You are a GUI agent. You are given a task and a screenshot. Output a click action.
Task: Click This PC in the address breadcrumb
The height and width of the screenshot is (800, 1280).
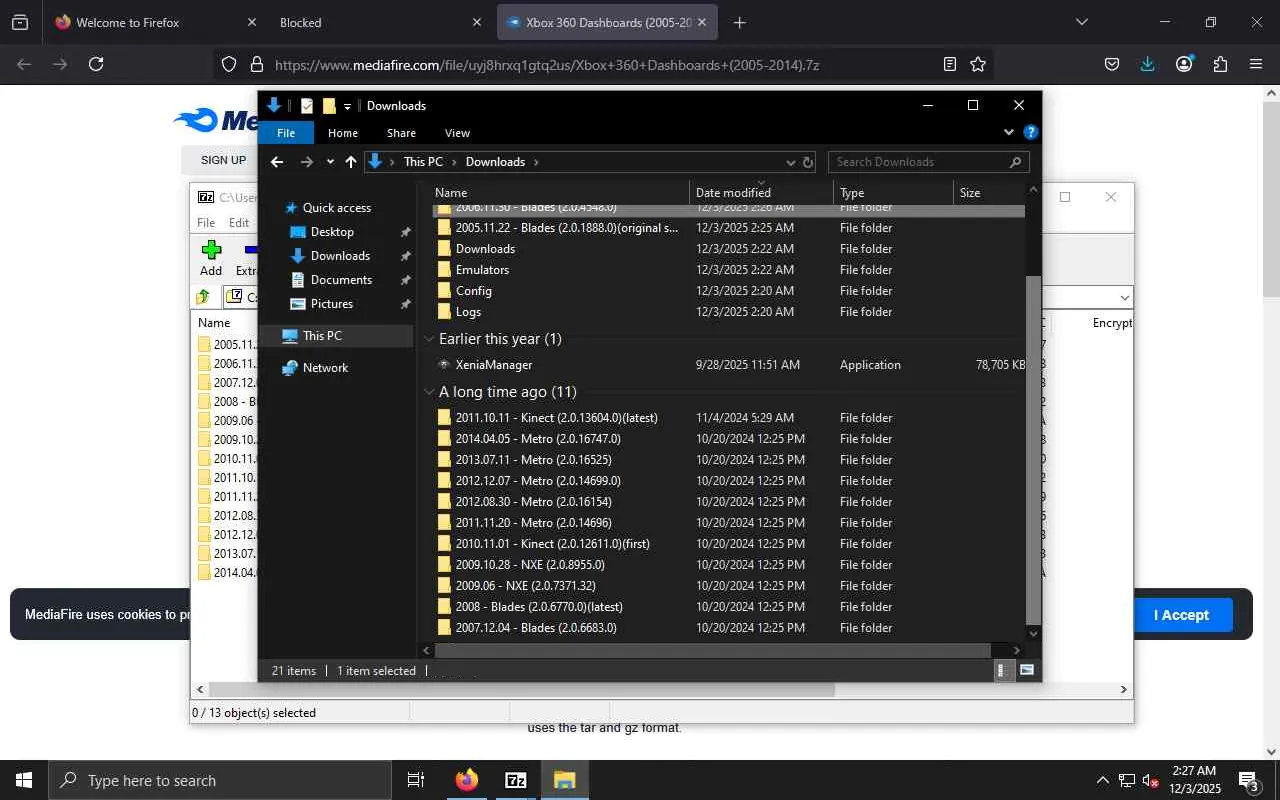(x=423, y=162)
